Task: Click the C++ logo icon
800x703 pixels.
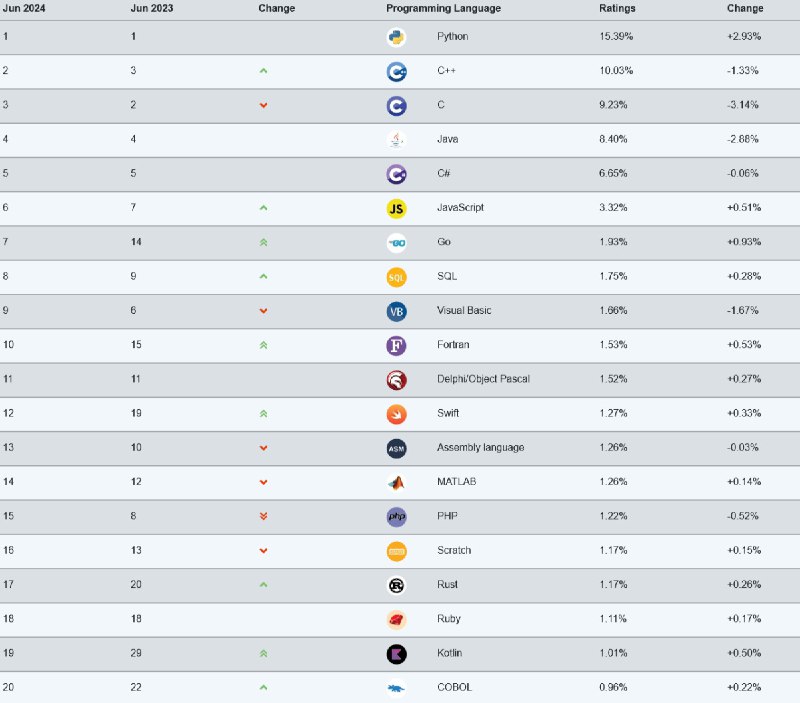Action: point(396,71)
